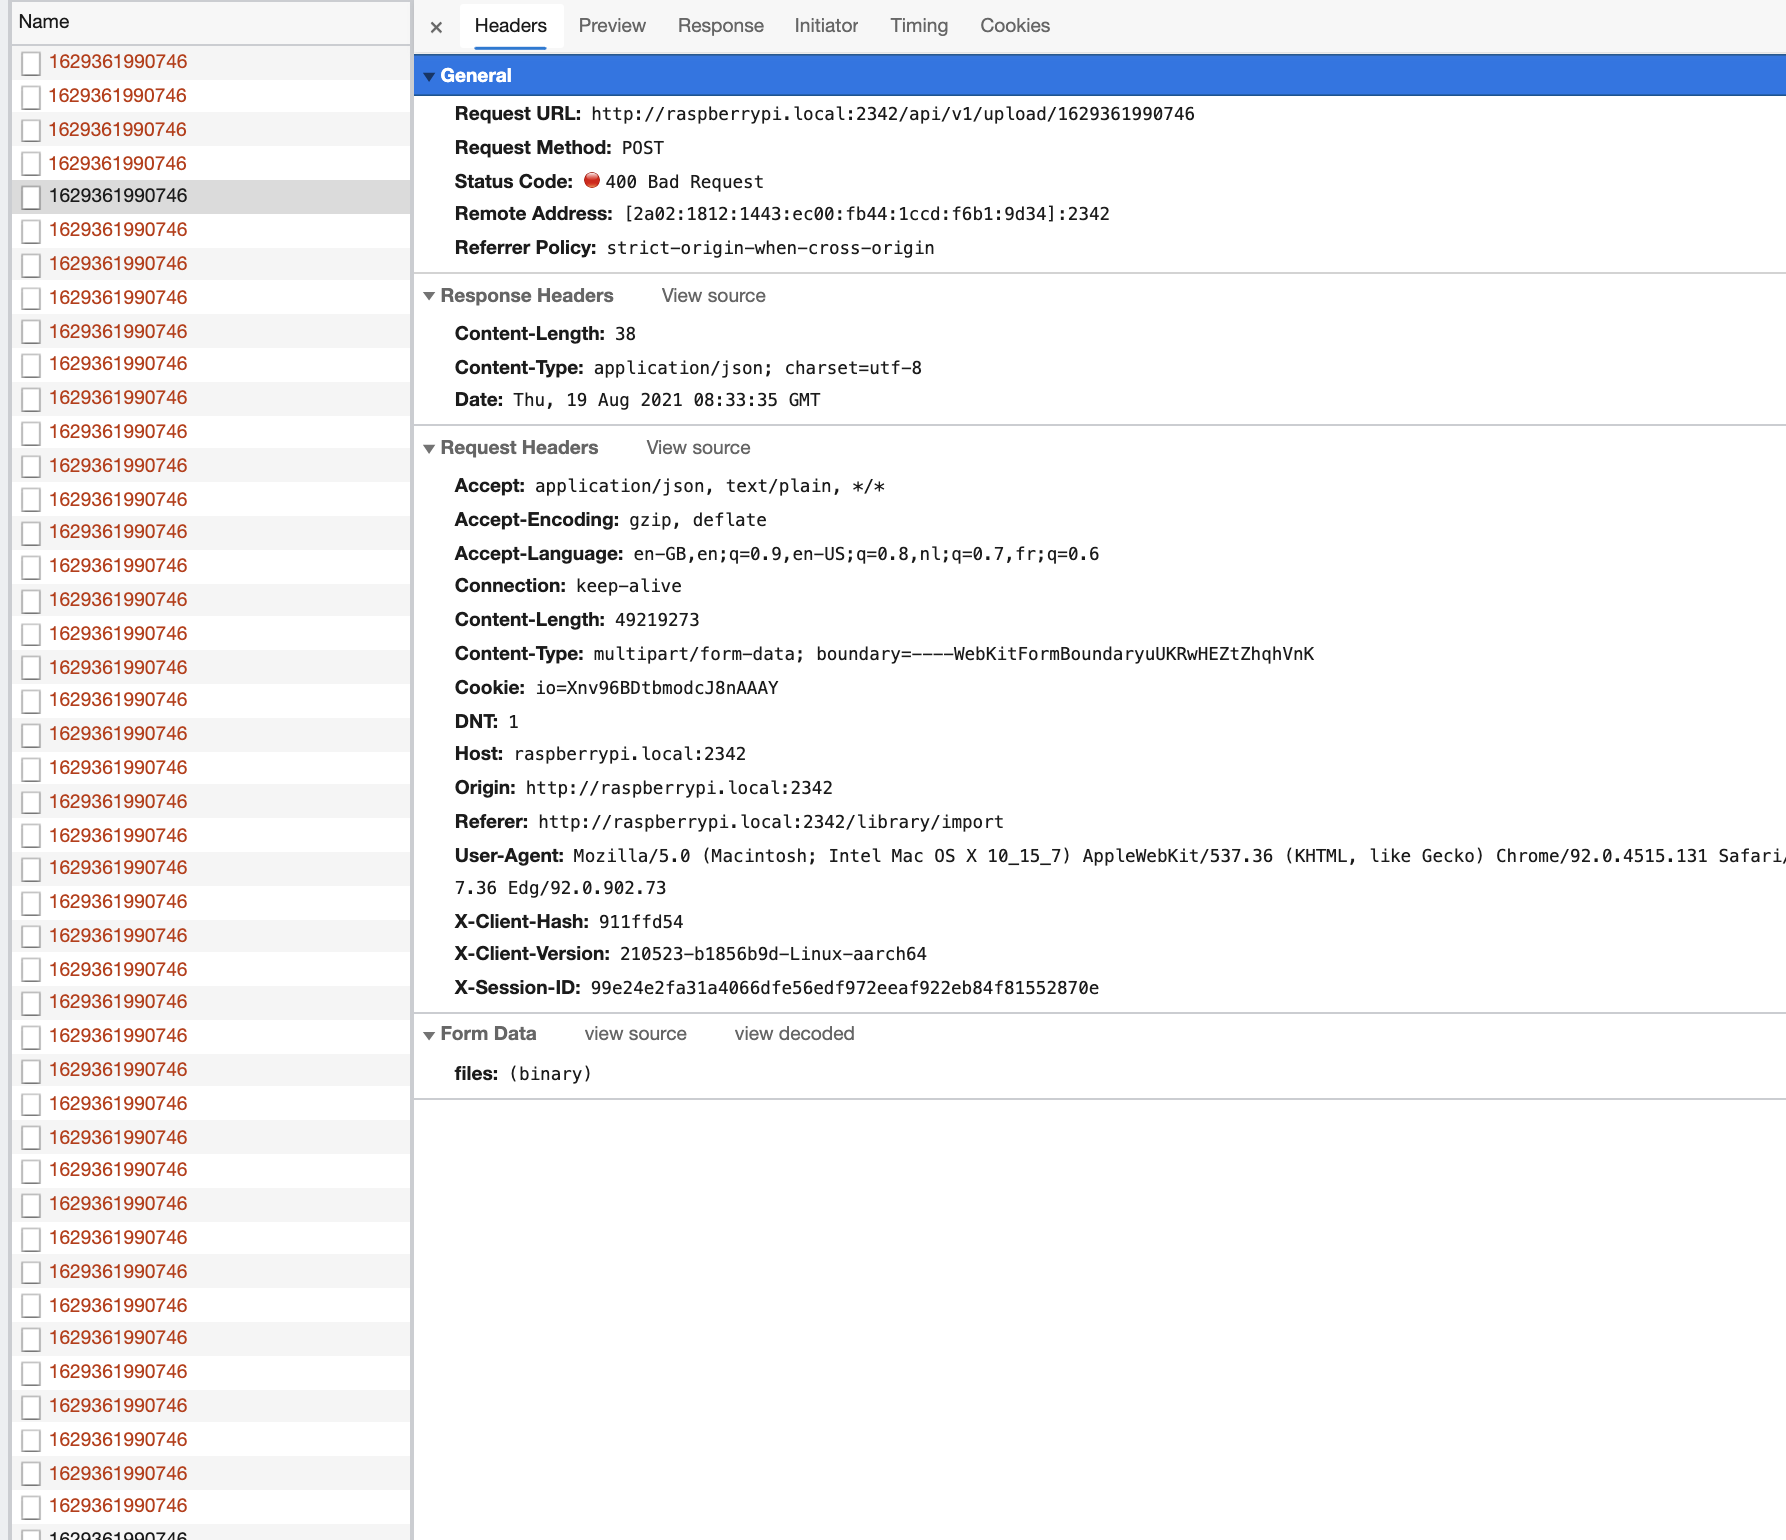
Task: Click the Connection keep-alive value
Action: 628,586
